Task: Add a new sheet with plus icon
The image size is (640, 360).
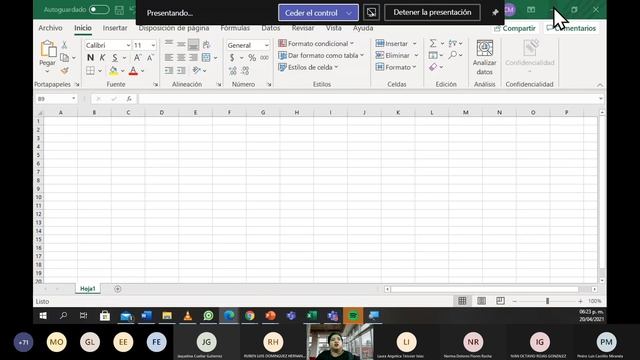Action: point(118,289)
